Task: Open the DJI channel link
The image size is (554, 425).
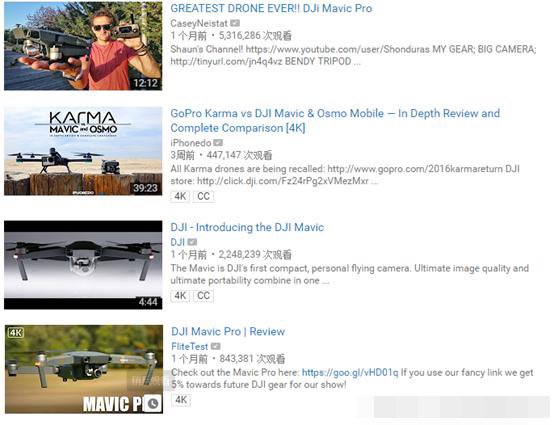Action: (178, 242)
